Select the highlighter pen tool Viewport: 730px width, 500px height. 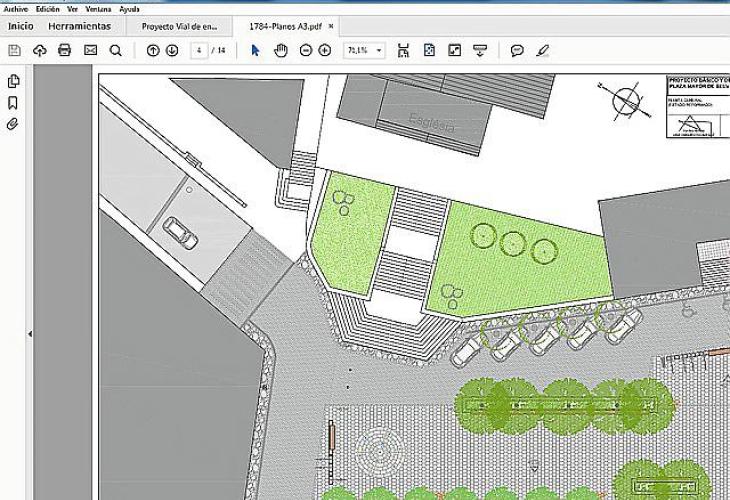543,50
